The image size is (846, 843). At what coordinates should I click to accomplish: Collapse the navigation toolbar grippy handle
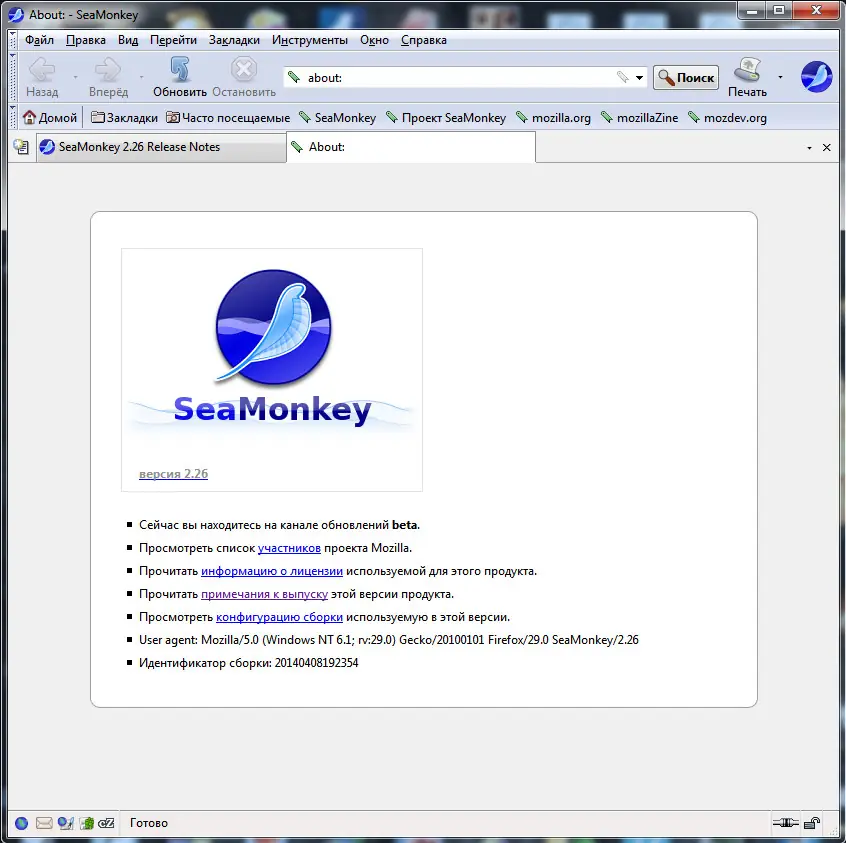tap(13, 77)
